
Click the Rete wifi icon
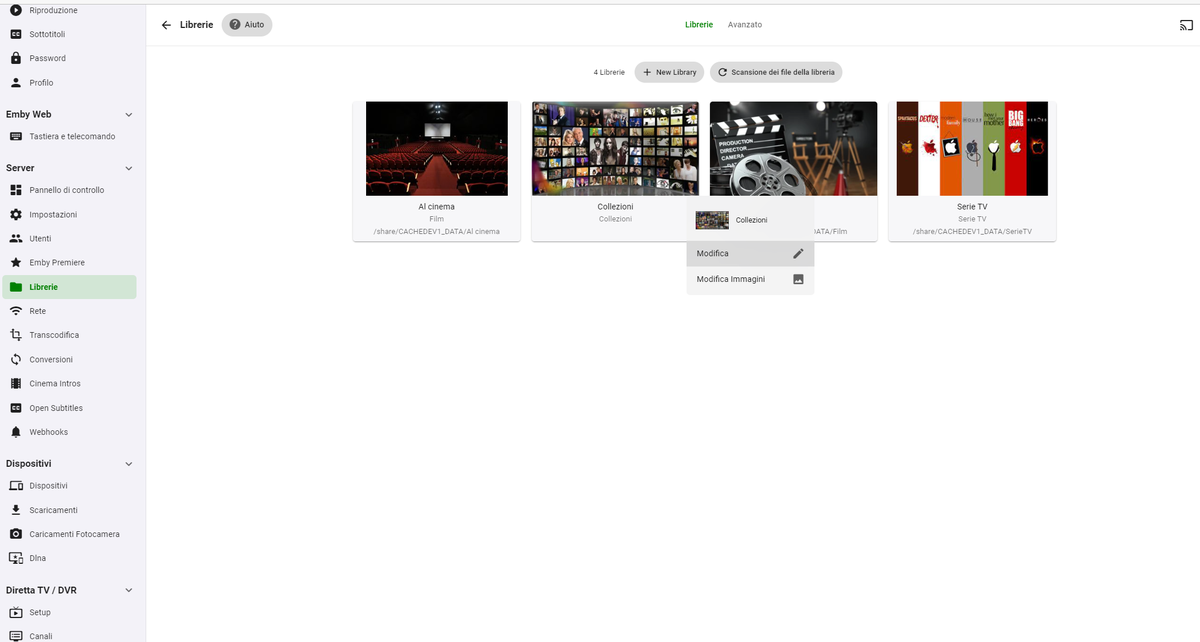[x=16, y=311]
